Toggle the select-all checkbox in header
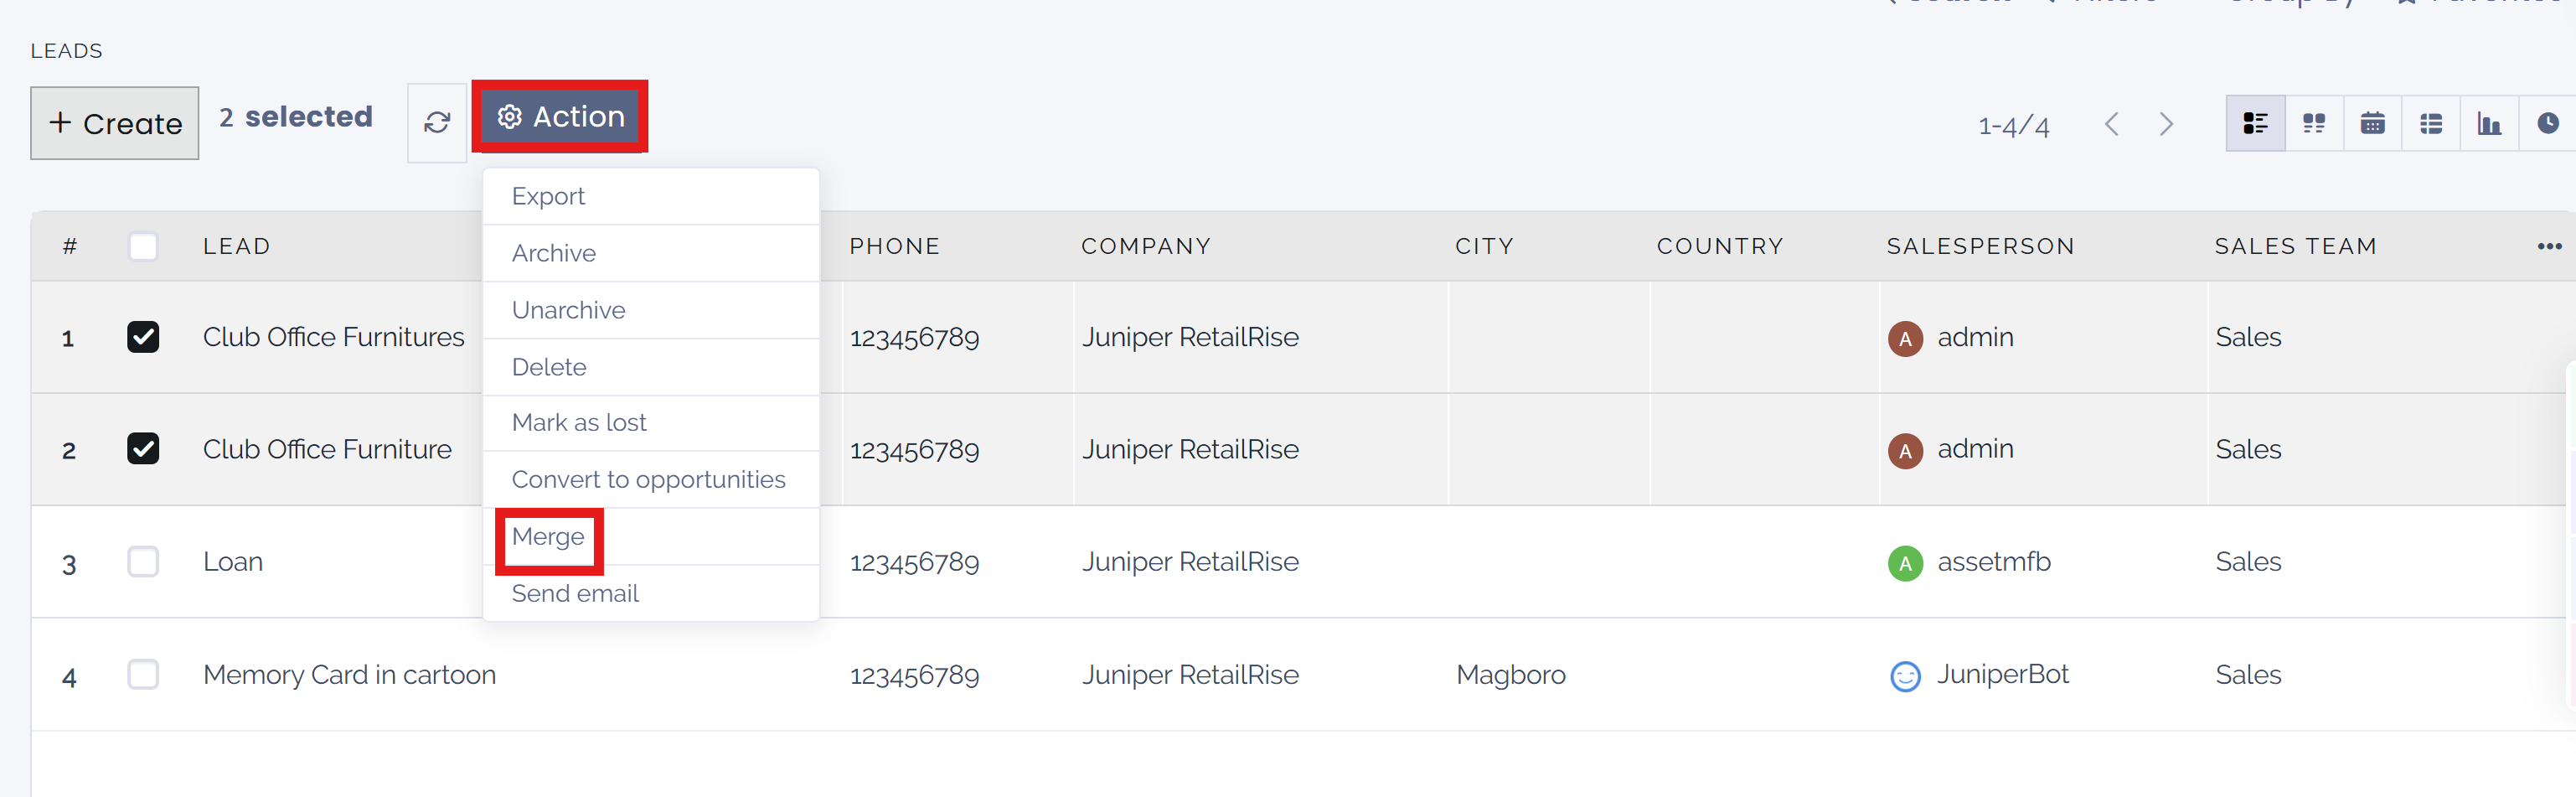2576x797 pixels. click(142, 245)
